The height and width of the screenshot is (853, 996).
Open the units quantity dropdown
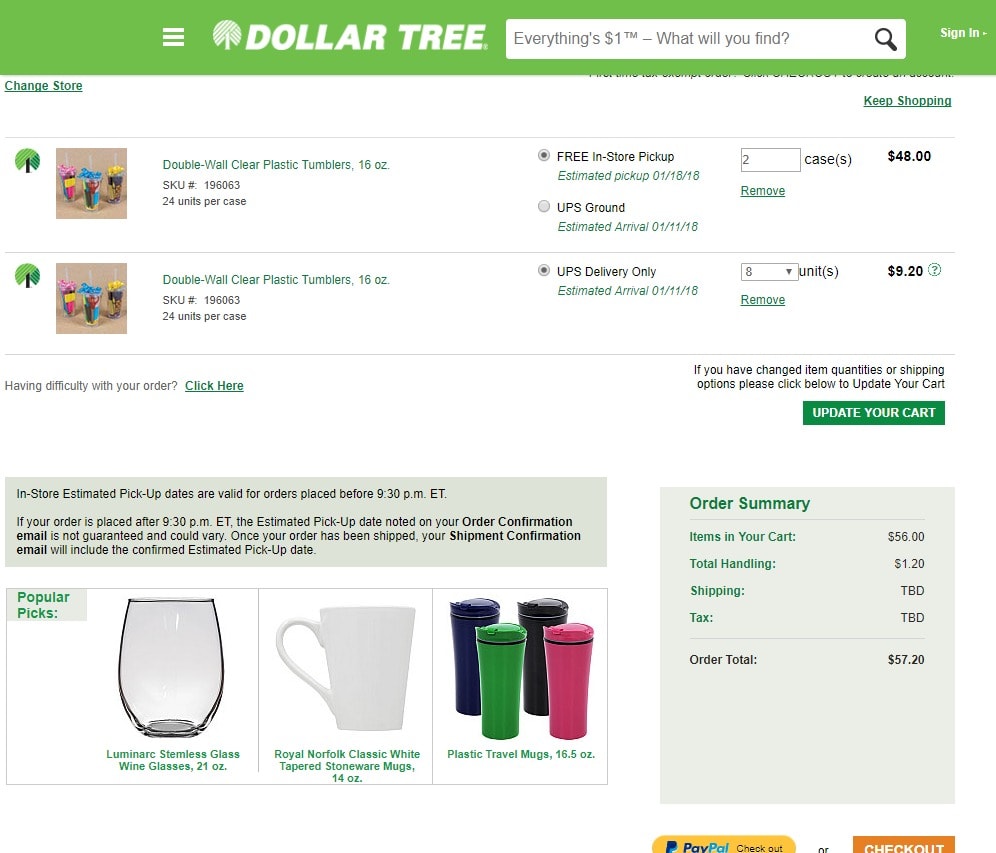(769, 272)
